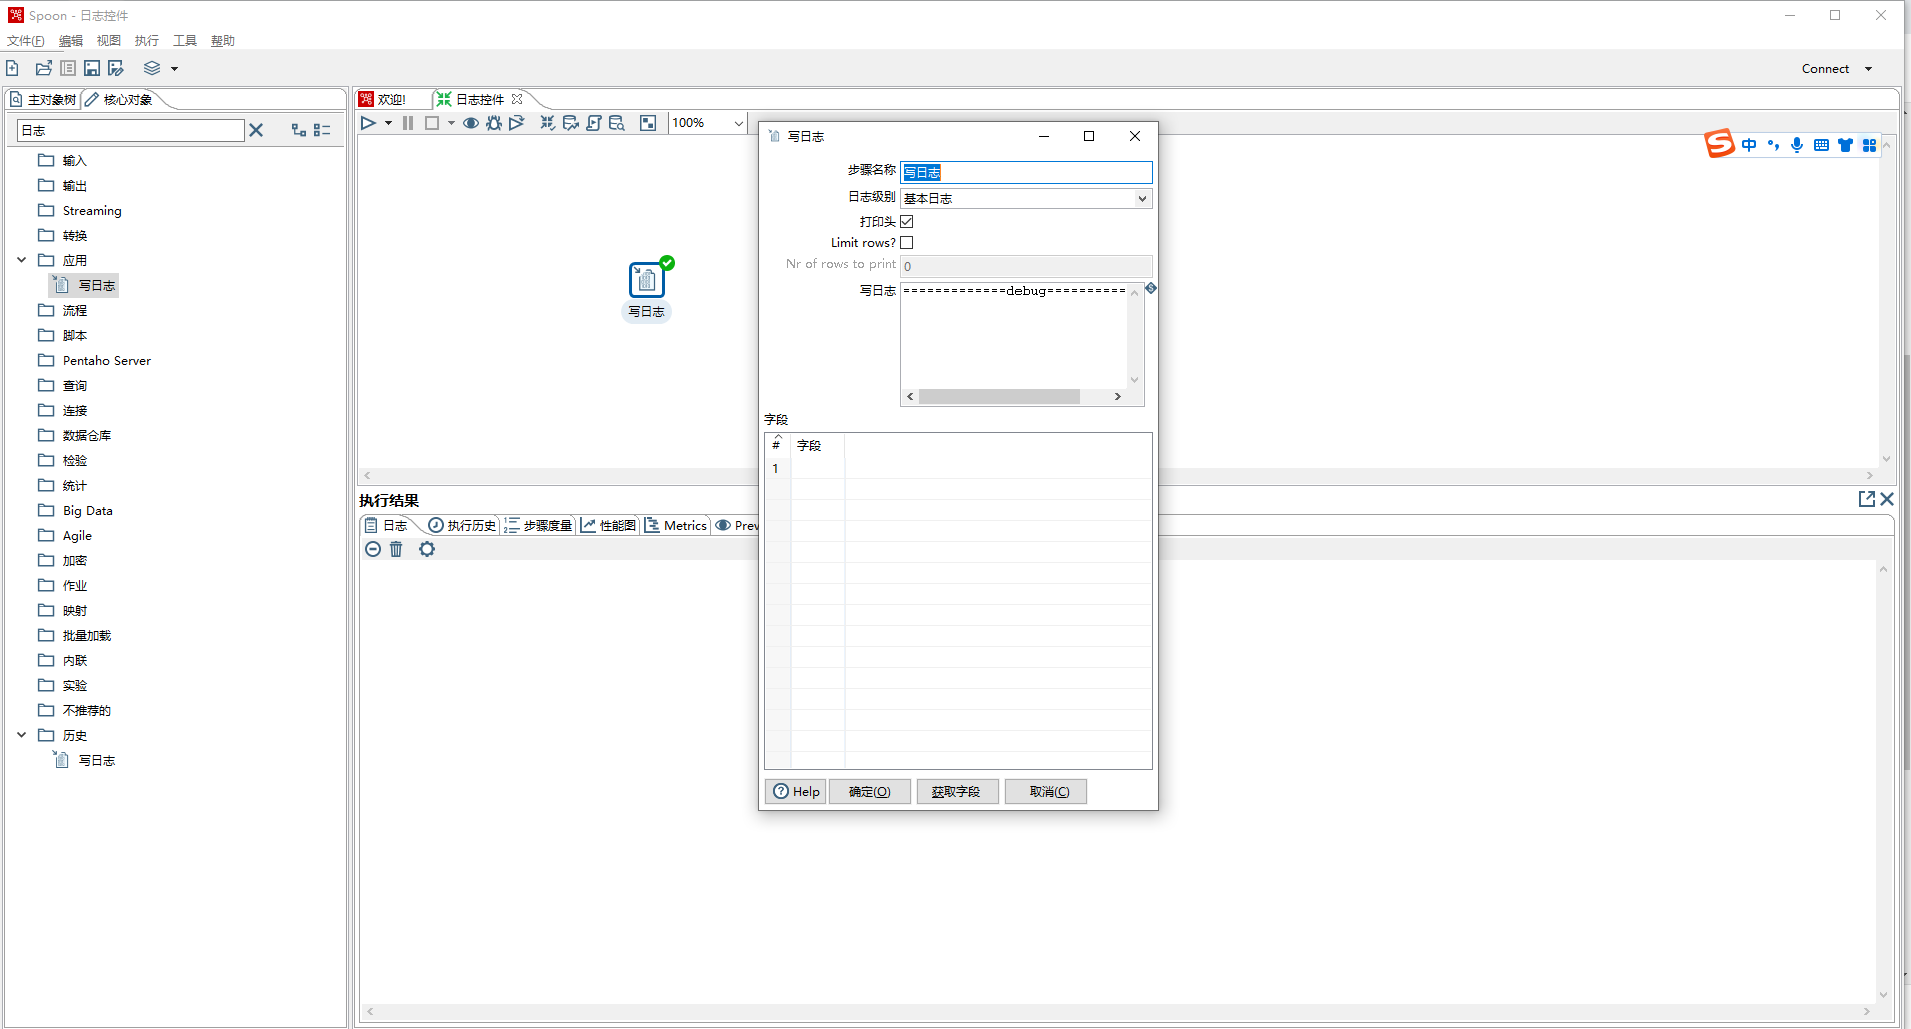Image resolution: width=1911 pixels, height=1029 pixels.
Task: Open the 视图 menu
Action: [x=109, y=41]
